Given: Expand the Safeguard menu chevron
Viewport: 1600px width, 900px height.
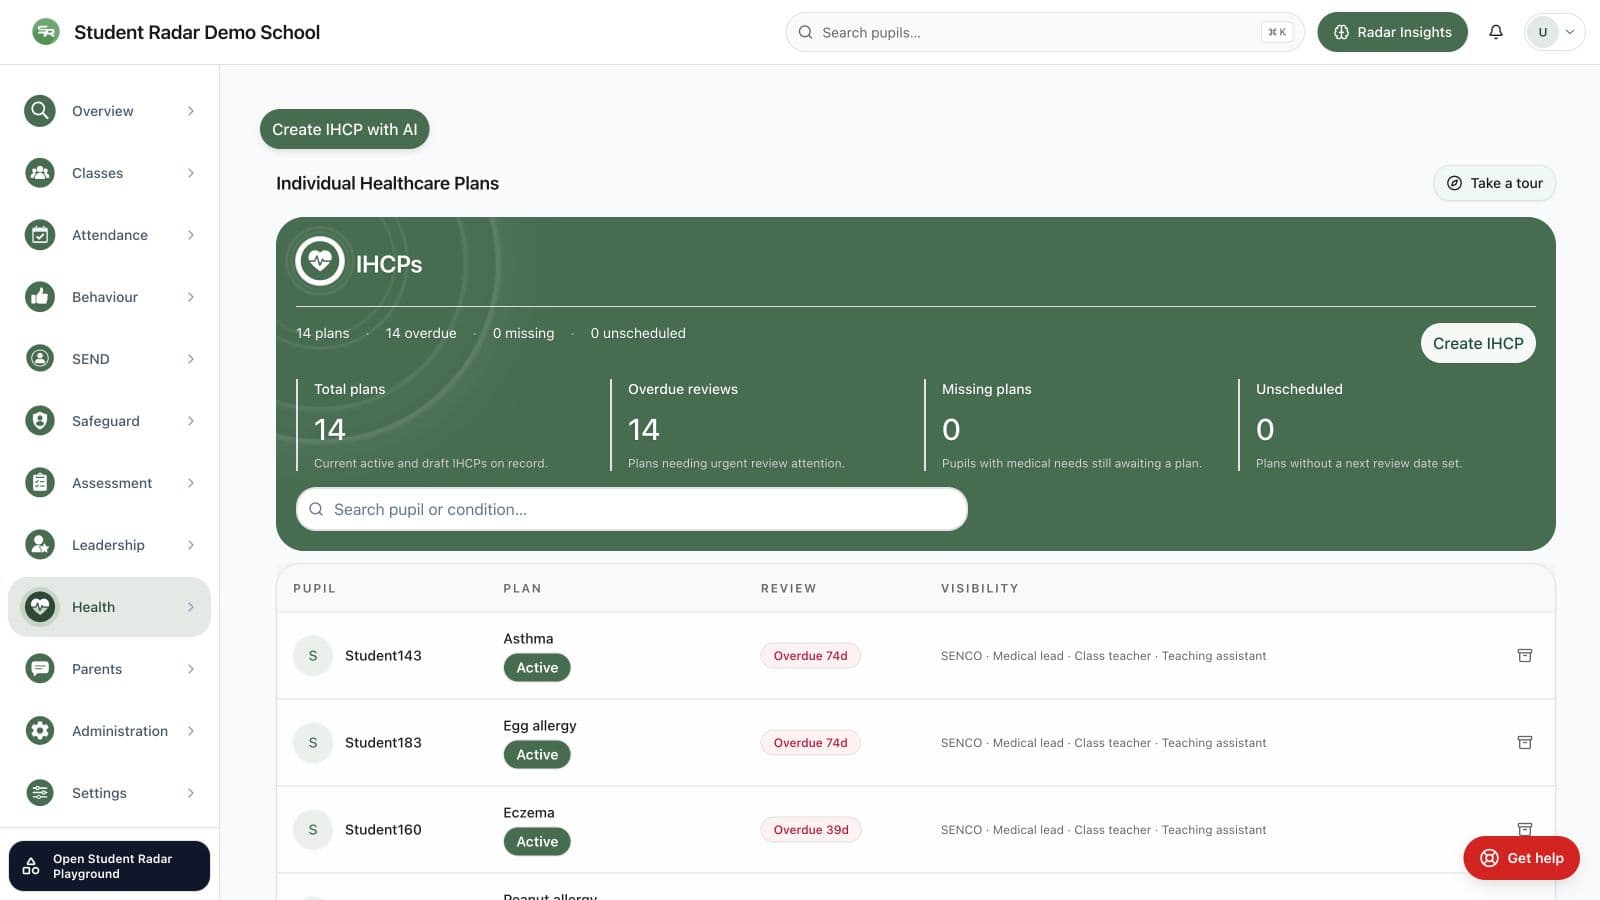Looking at the screenshot, I should (x=191, y=421).
